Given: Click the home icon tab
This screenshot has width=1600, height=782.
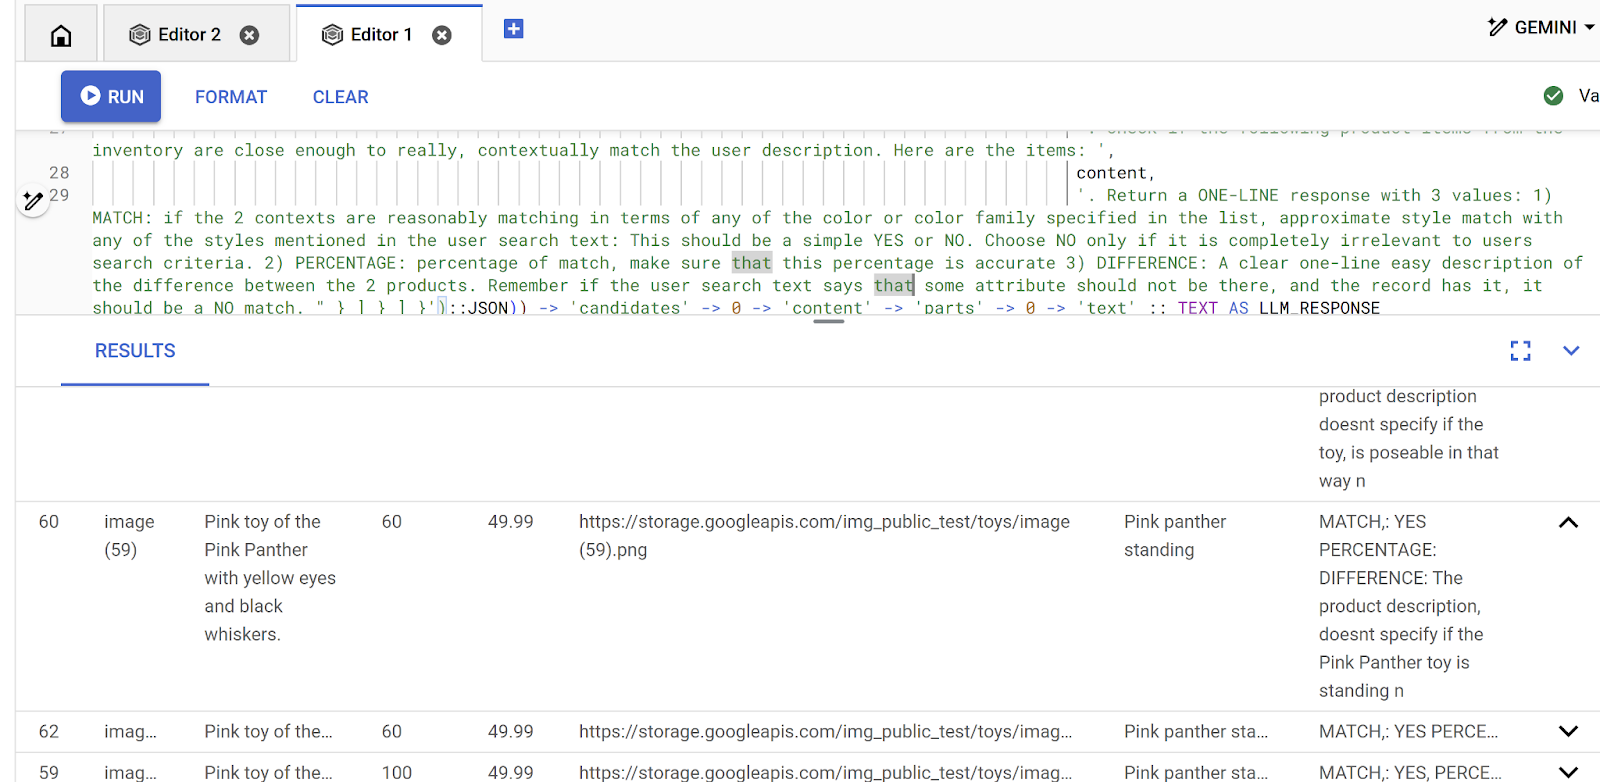Looking at the screenshot, I should 61,36.
